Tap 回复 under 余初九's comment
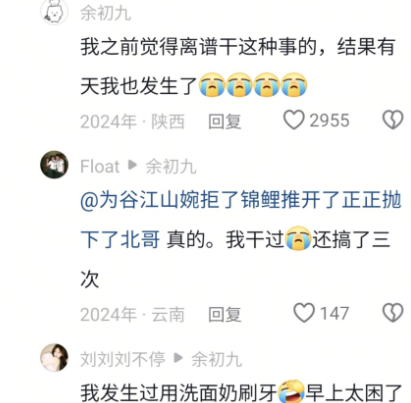The image size is (411, 403). tap(225, 121)
